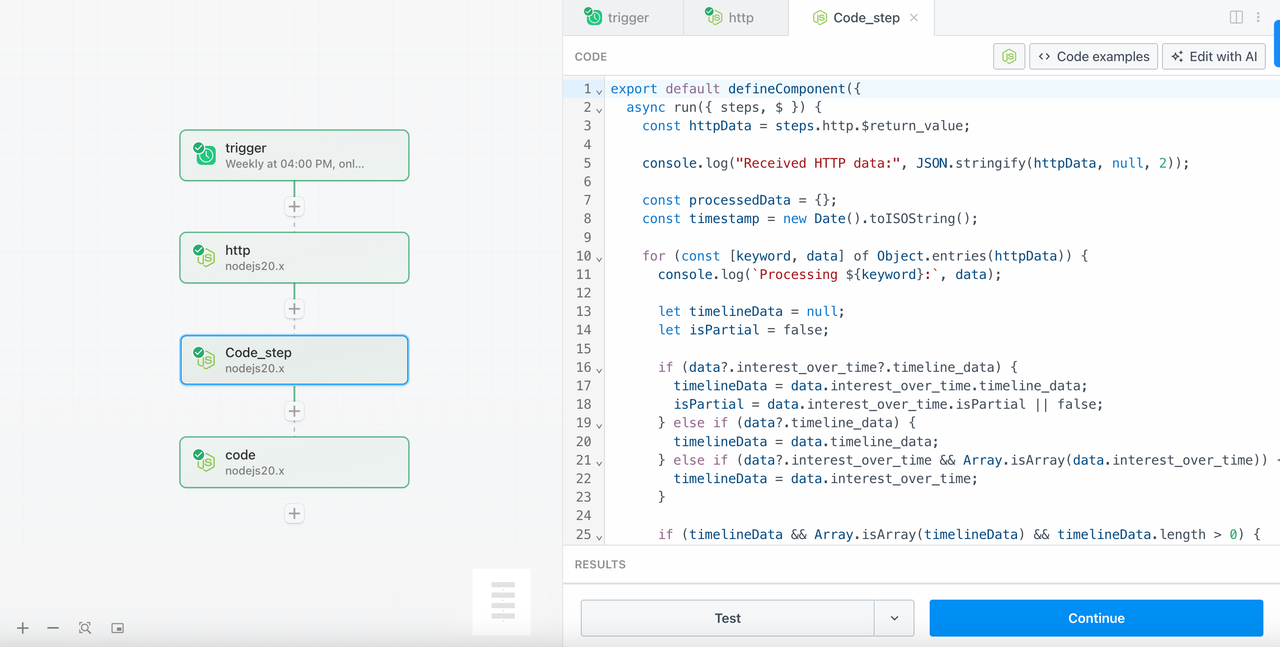Image resolution: width=1280 pixels, height=647 pixels.
Task: Collapse the else-if fold at line 21
Action: click(599, 461)
